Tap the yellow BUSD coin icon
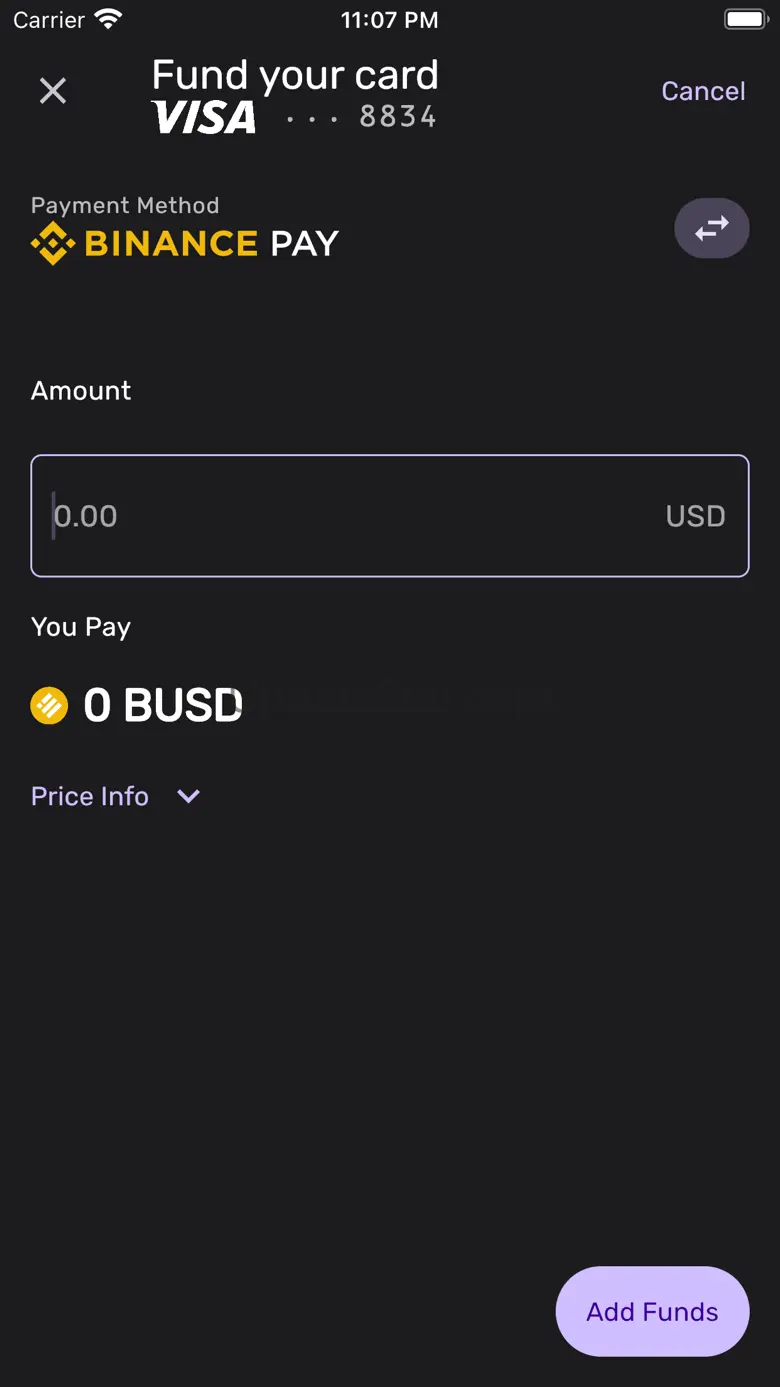 coord(49,706)
